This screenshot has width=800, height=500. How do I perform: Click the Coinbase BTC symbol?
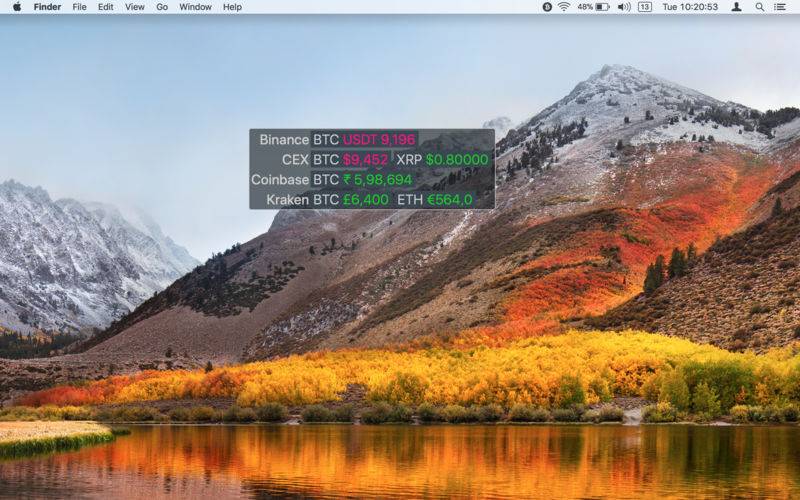click(326, 180)
